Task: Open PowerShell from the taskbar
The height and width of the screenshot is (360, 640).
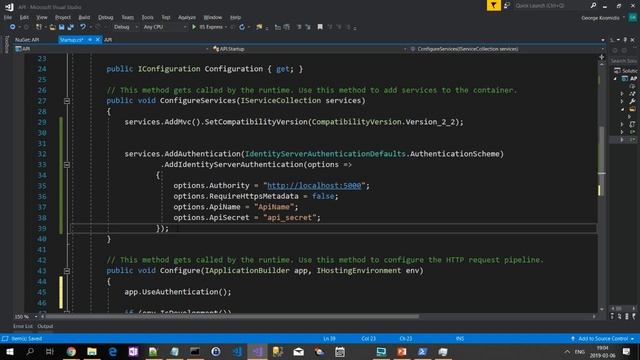Action: pos(422,351)
